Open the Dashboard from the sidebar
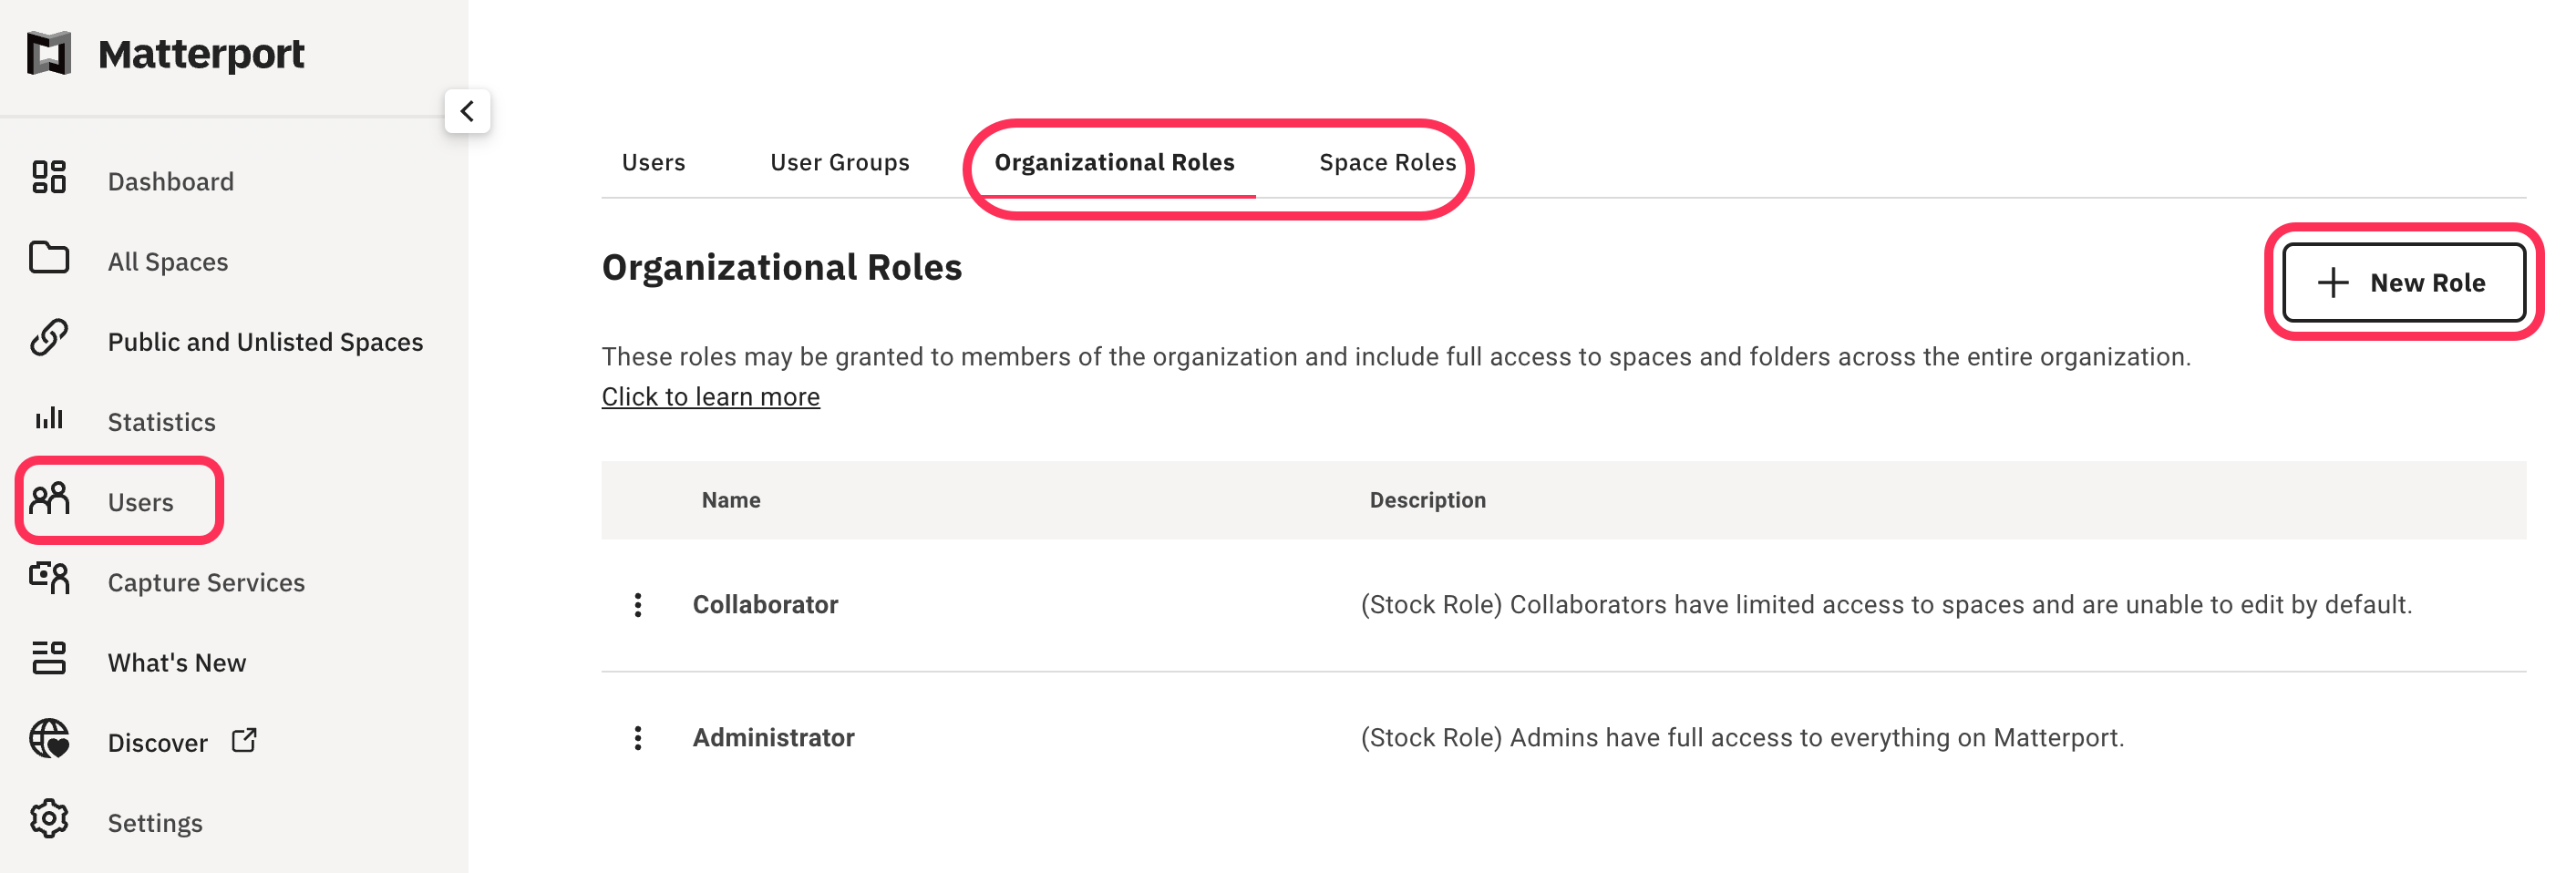2576x873 pixels. pyautogui.click(x=170, y=181)
